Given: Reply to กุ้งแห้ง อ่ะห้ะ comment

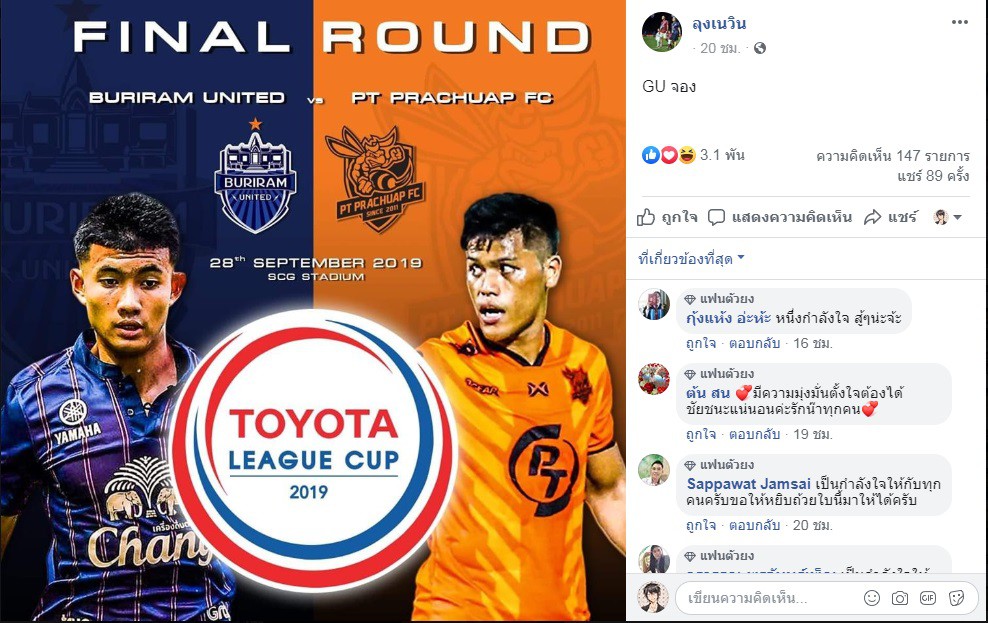Looking at the screenshot, I should 754,343.
